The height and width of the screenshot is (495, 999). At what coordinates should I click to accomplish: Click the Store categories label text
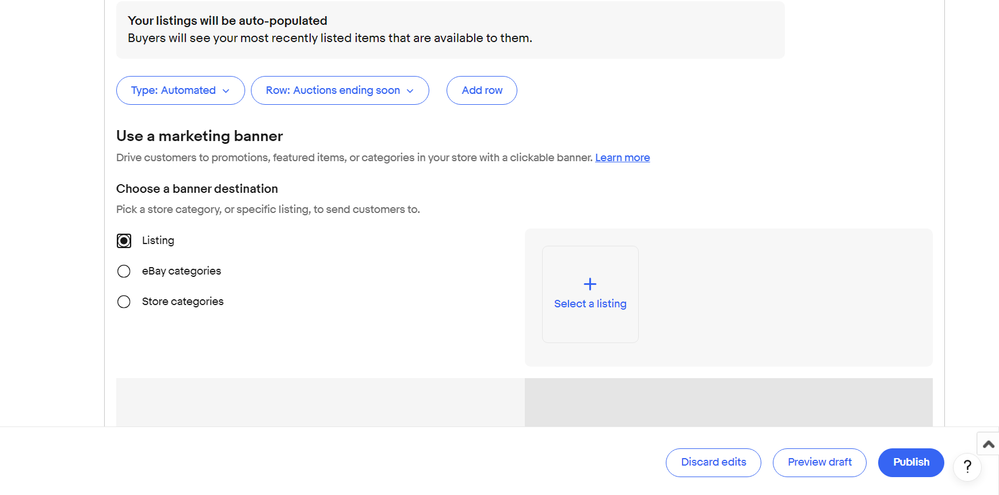pyautogui.click(x=182, y=302)
